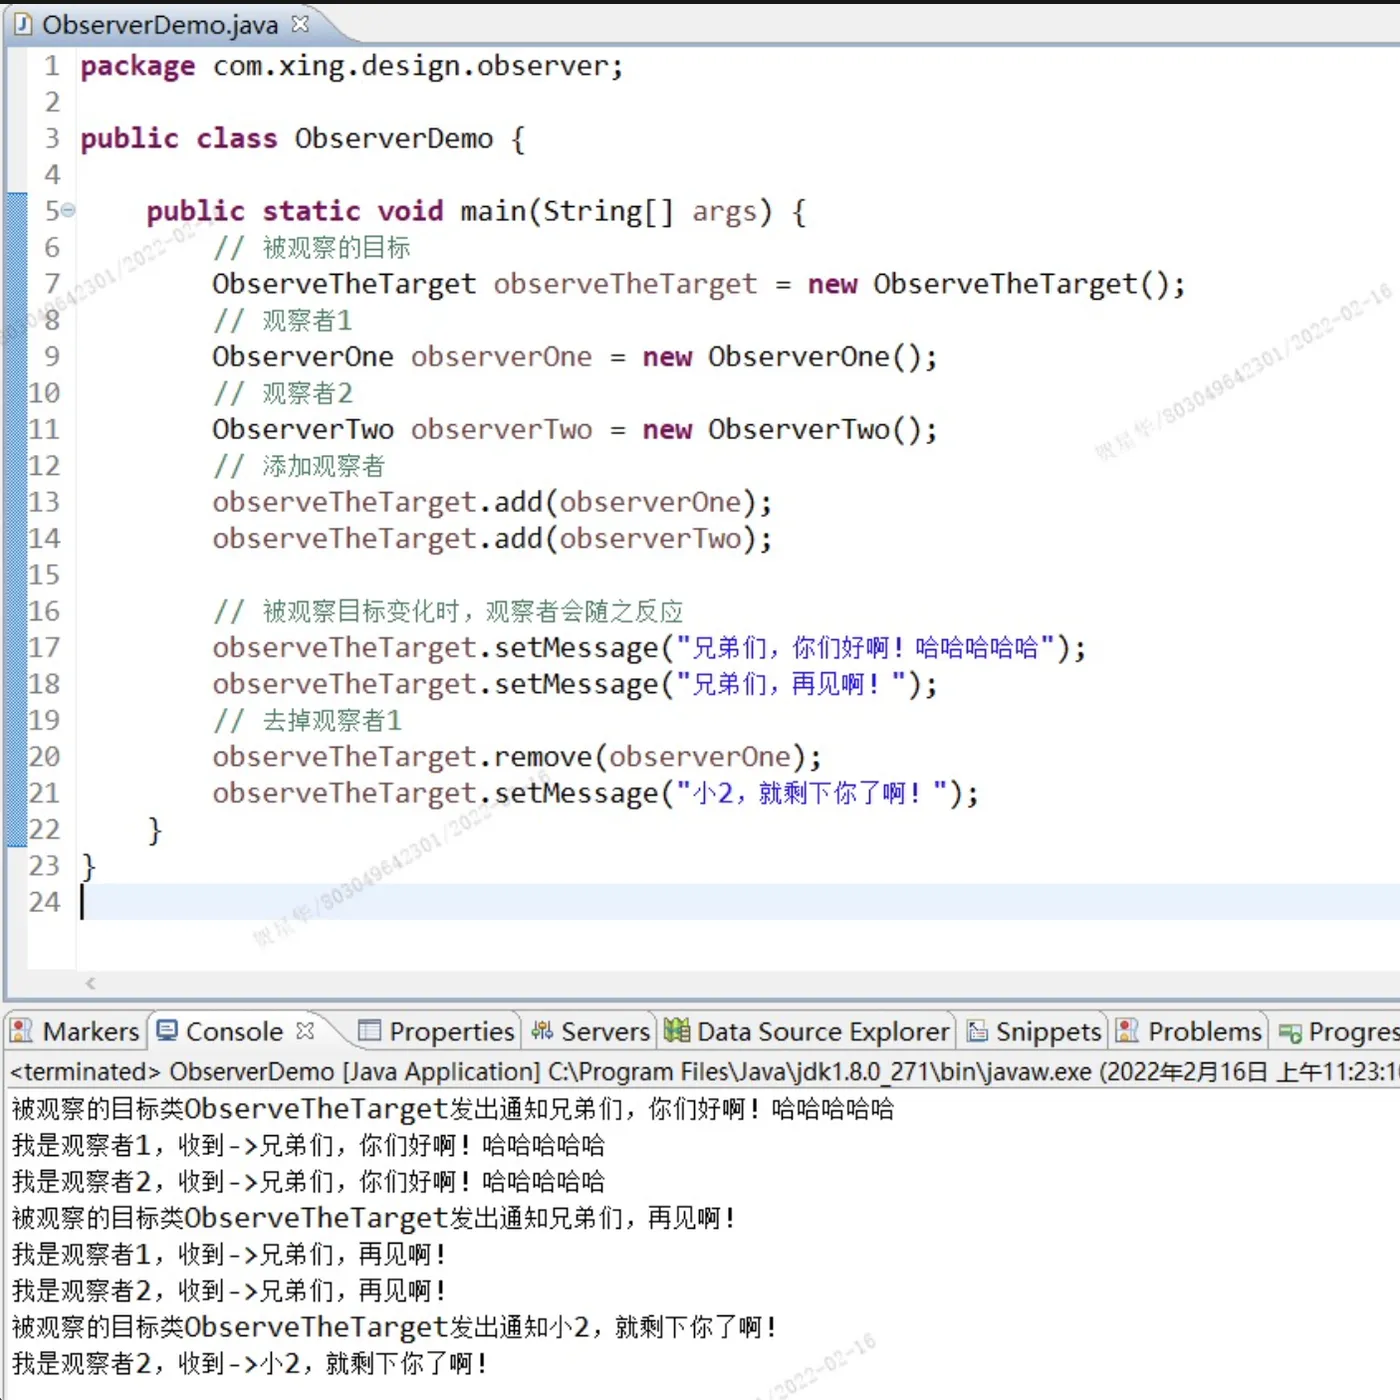Screen dimensions: 1400x1400
Task: Click main method name on line 5
Action: pos(493,211)
